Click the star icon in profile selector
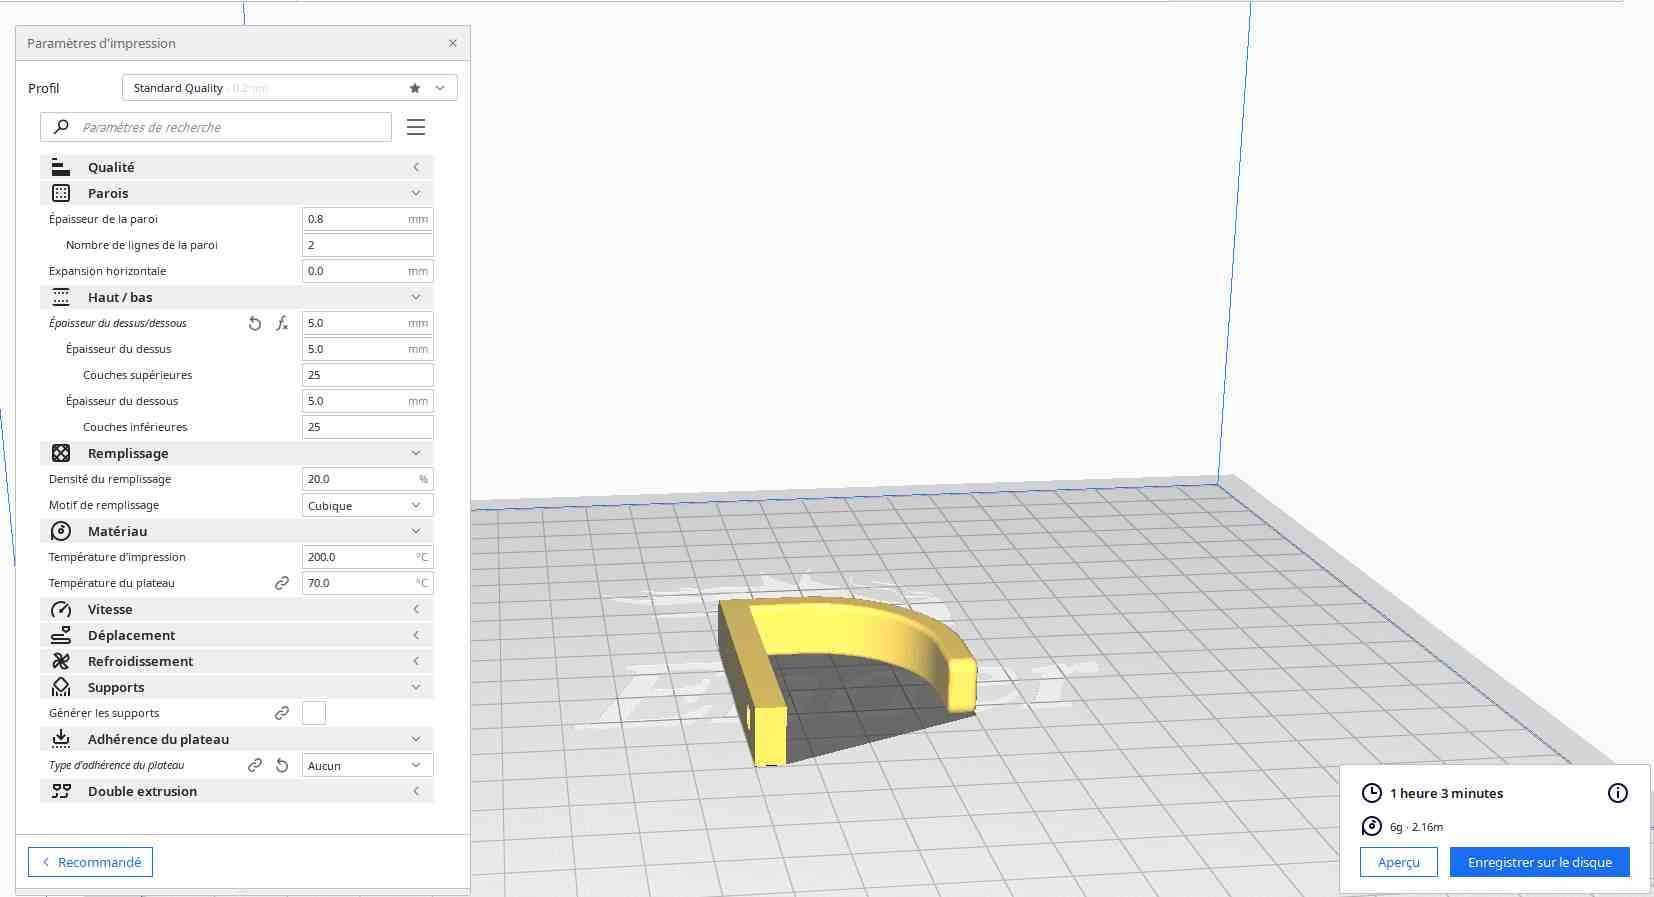The width and height of the screenshot is (1654, 897). click(415, 88)
